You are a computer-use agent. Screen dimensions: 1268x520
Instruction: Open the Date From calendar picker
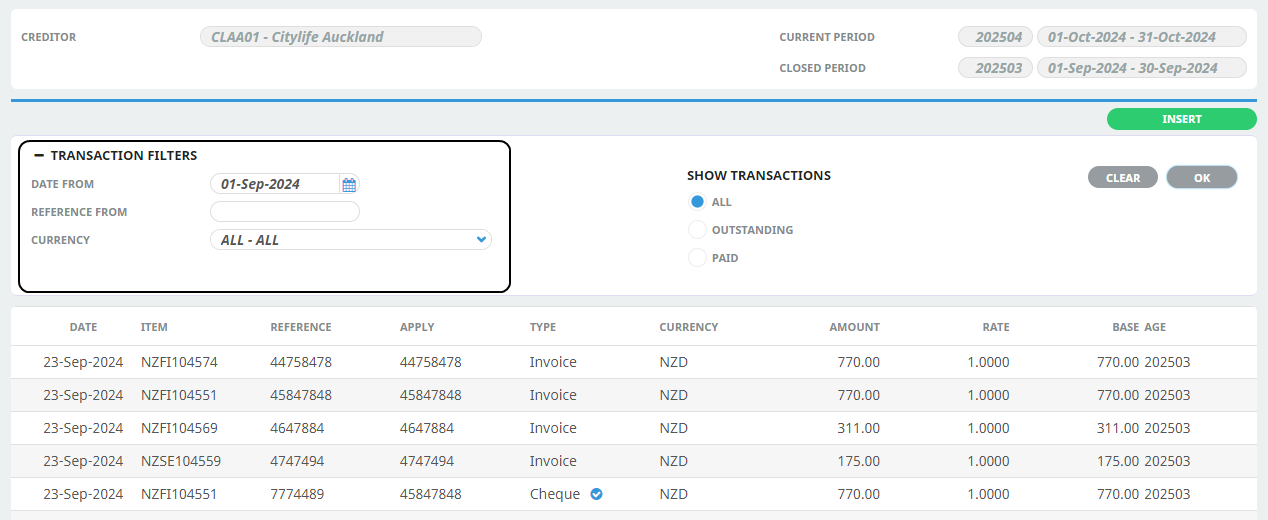[349, 184]
